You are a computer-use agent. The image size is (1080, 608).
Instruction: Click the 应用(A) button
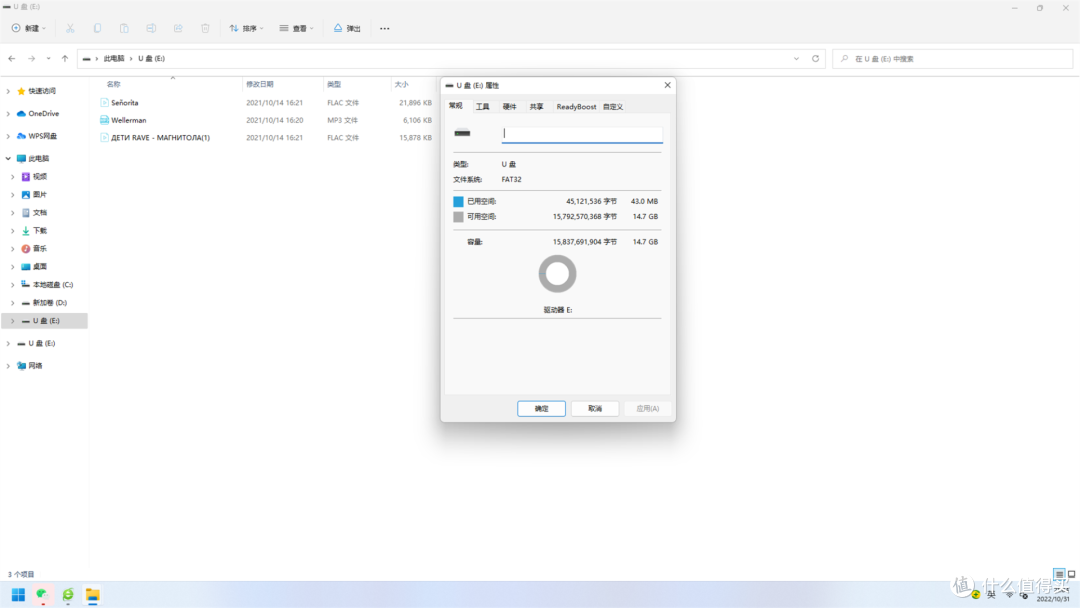(x=647, y=408)
